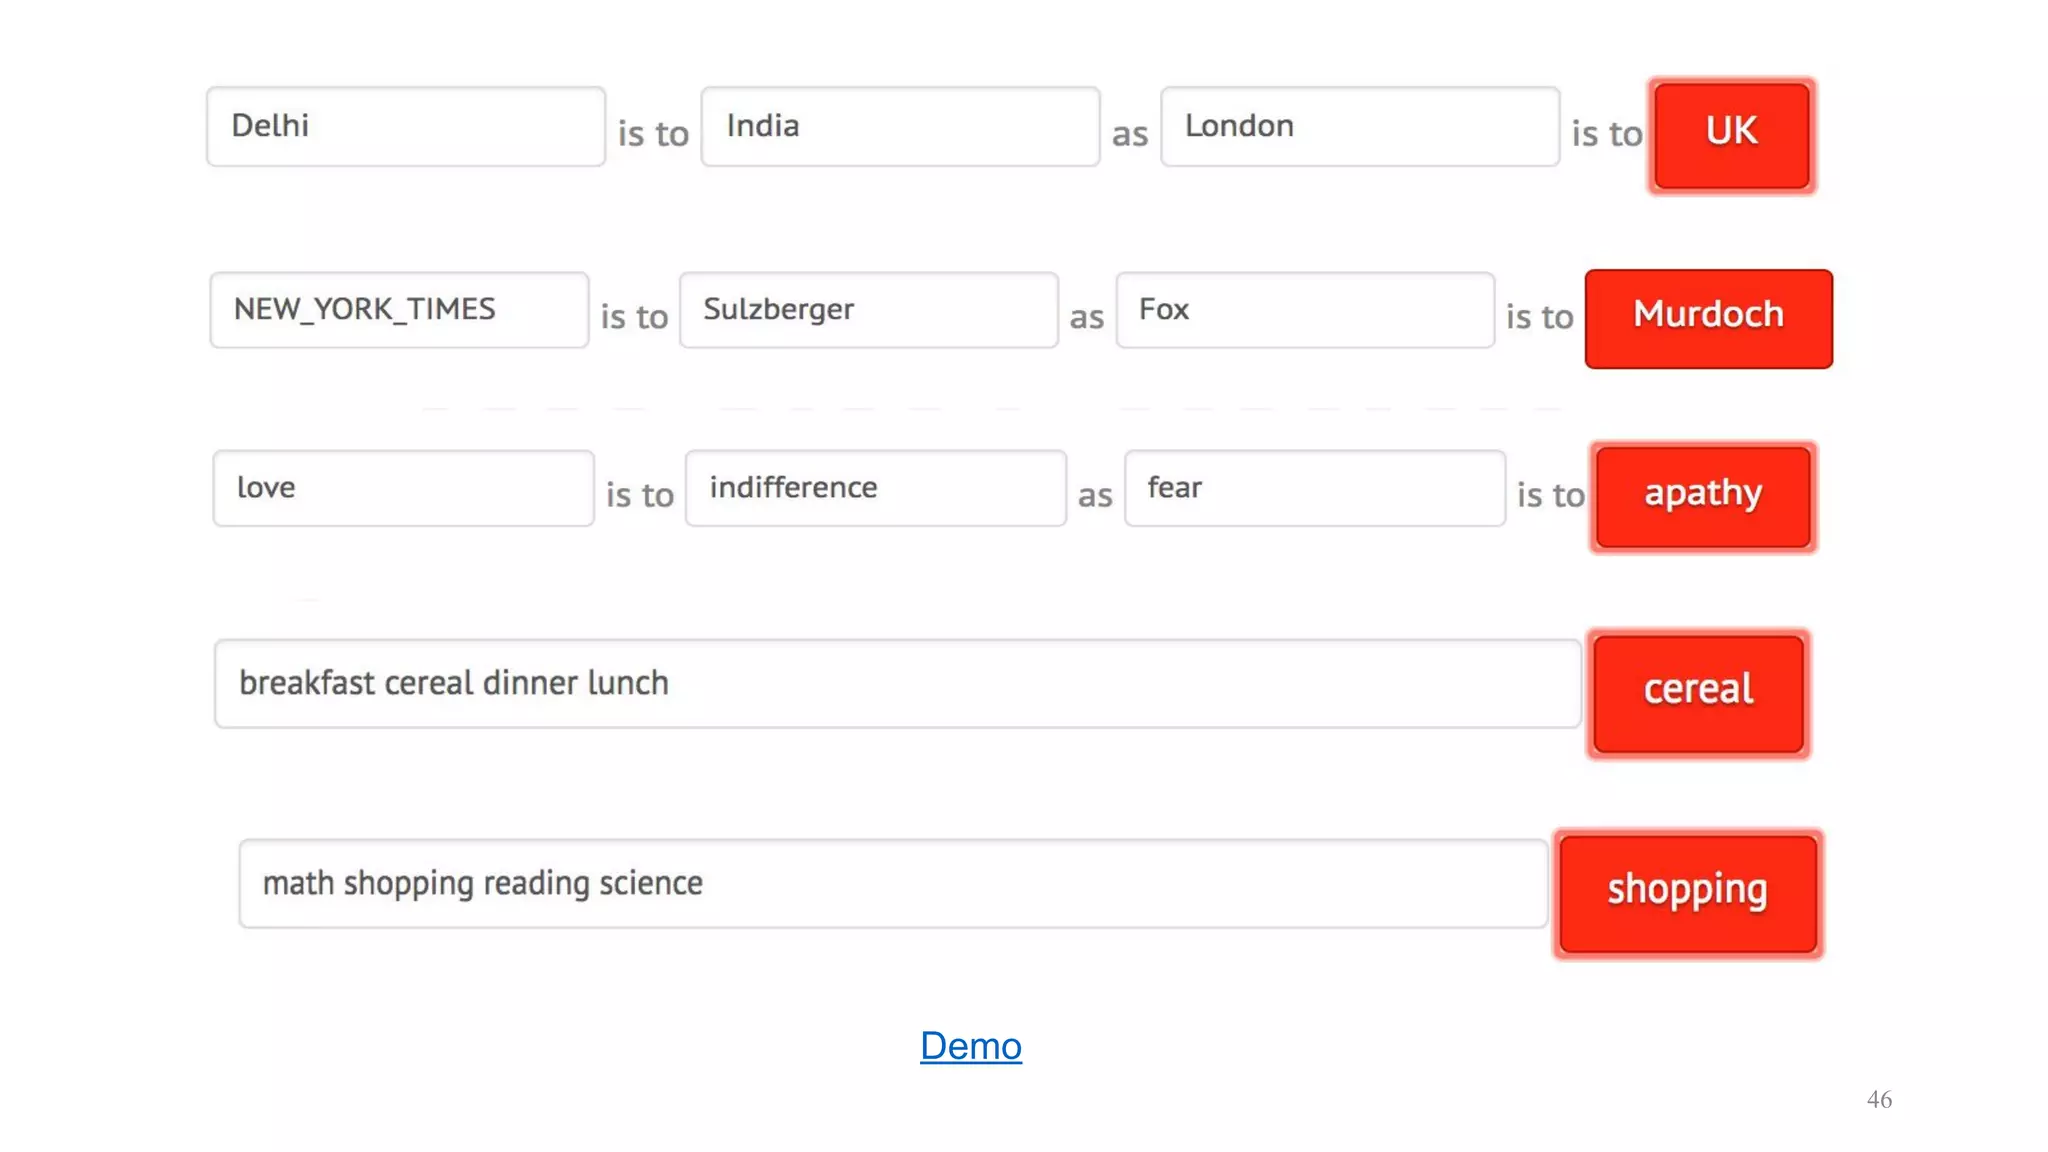
Task: Click the slide number 46
Action: [1879, 1100]
